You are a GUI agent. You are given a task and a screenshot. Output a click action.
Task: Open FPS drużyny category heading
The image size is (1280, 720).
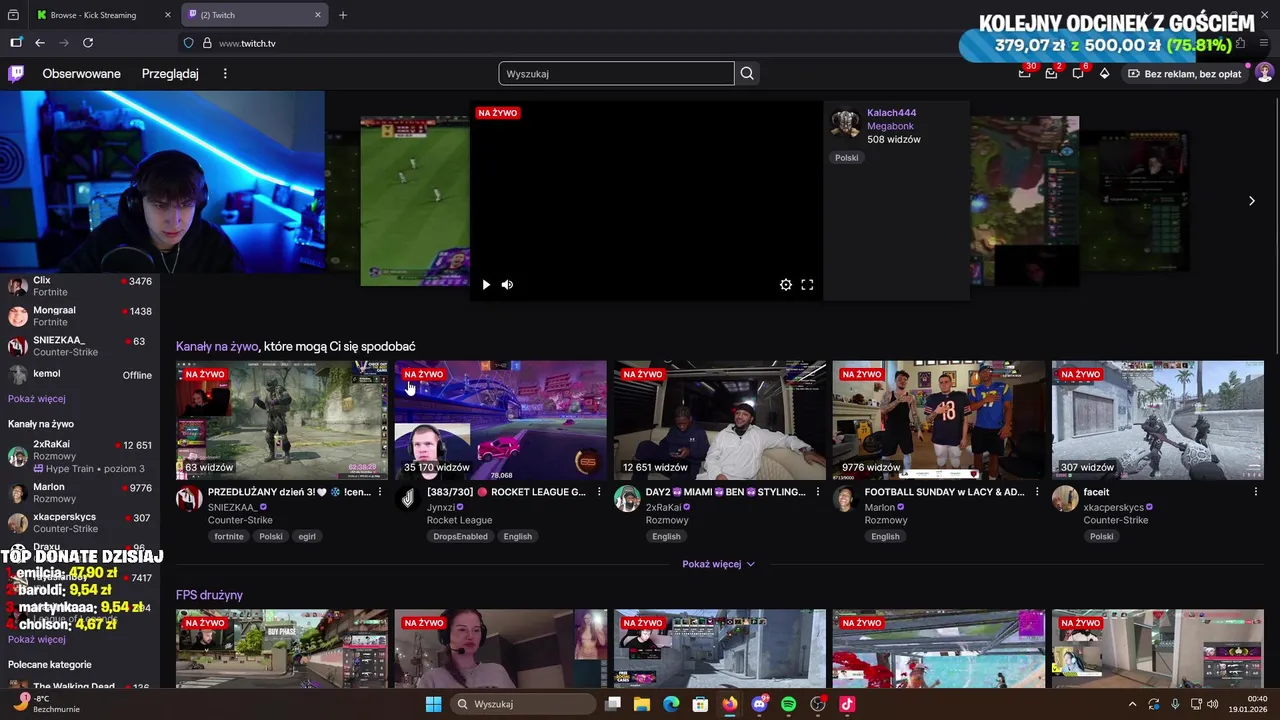click(x=209, y=595)
